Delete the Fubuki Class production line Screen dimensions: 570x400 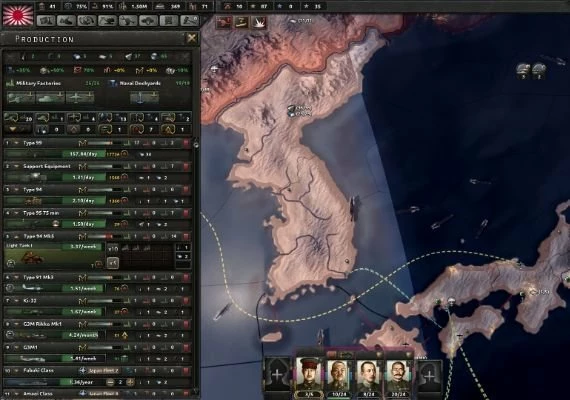[186, 371]
